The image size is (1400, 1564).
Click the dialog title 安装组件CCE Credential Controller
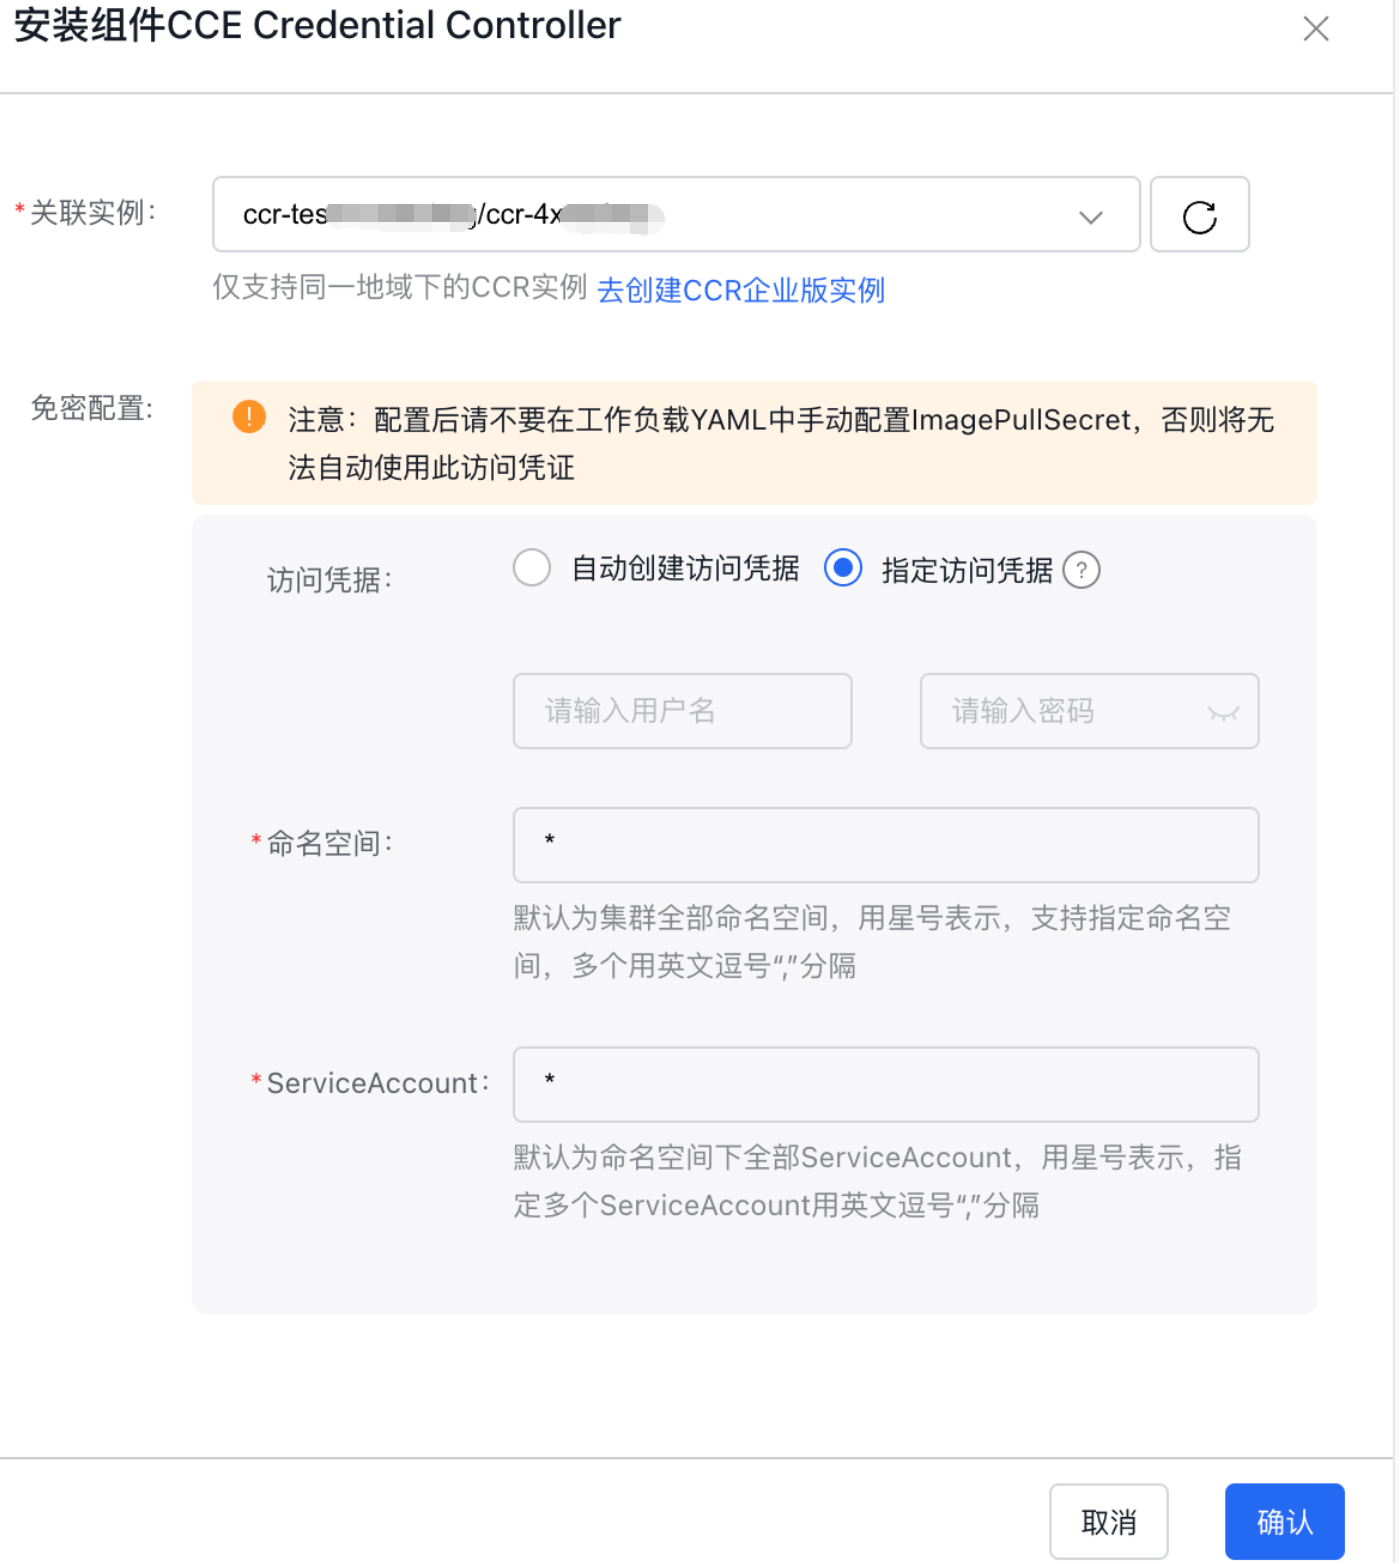317,26
